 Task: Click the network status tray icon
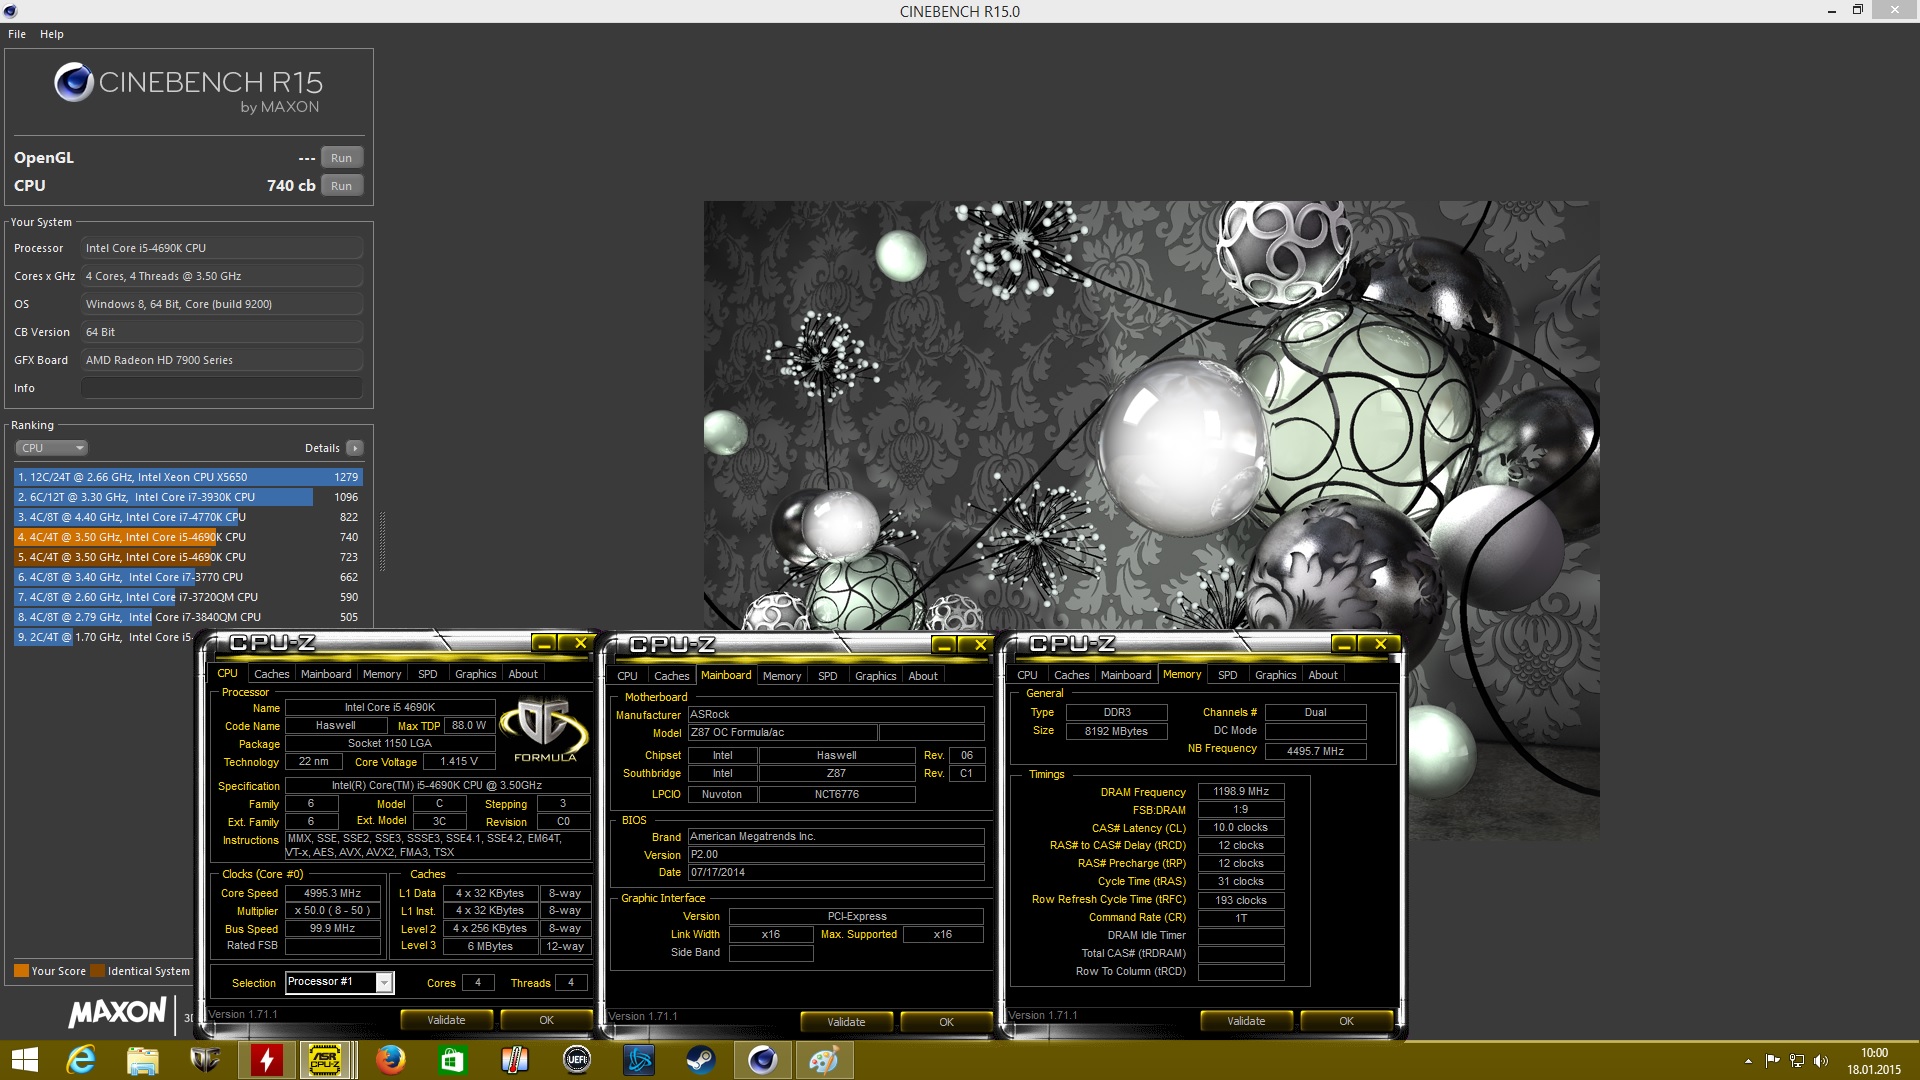1797,1061
